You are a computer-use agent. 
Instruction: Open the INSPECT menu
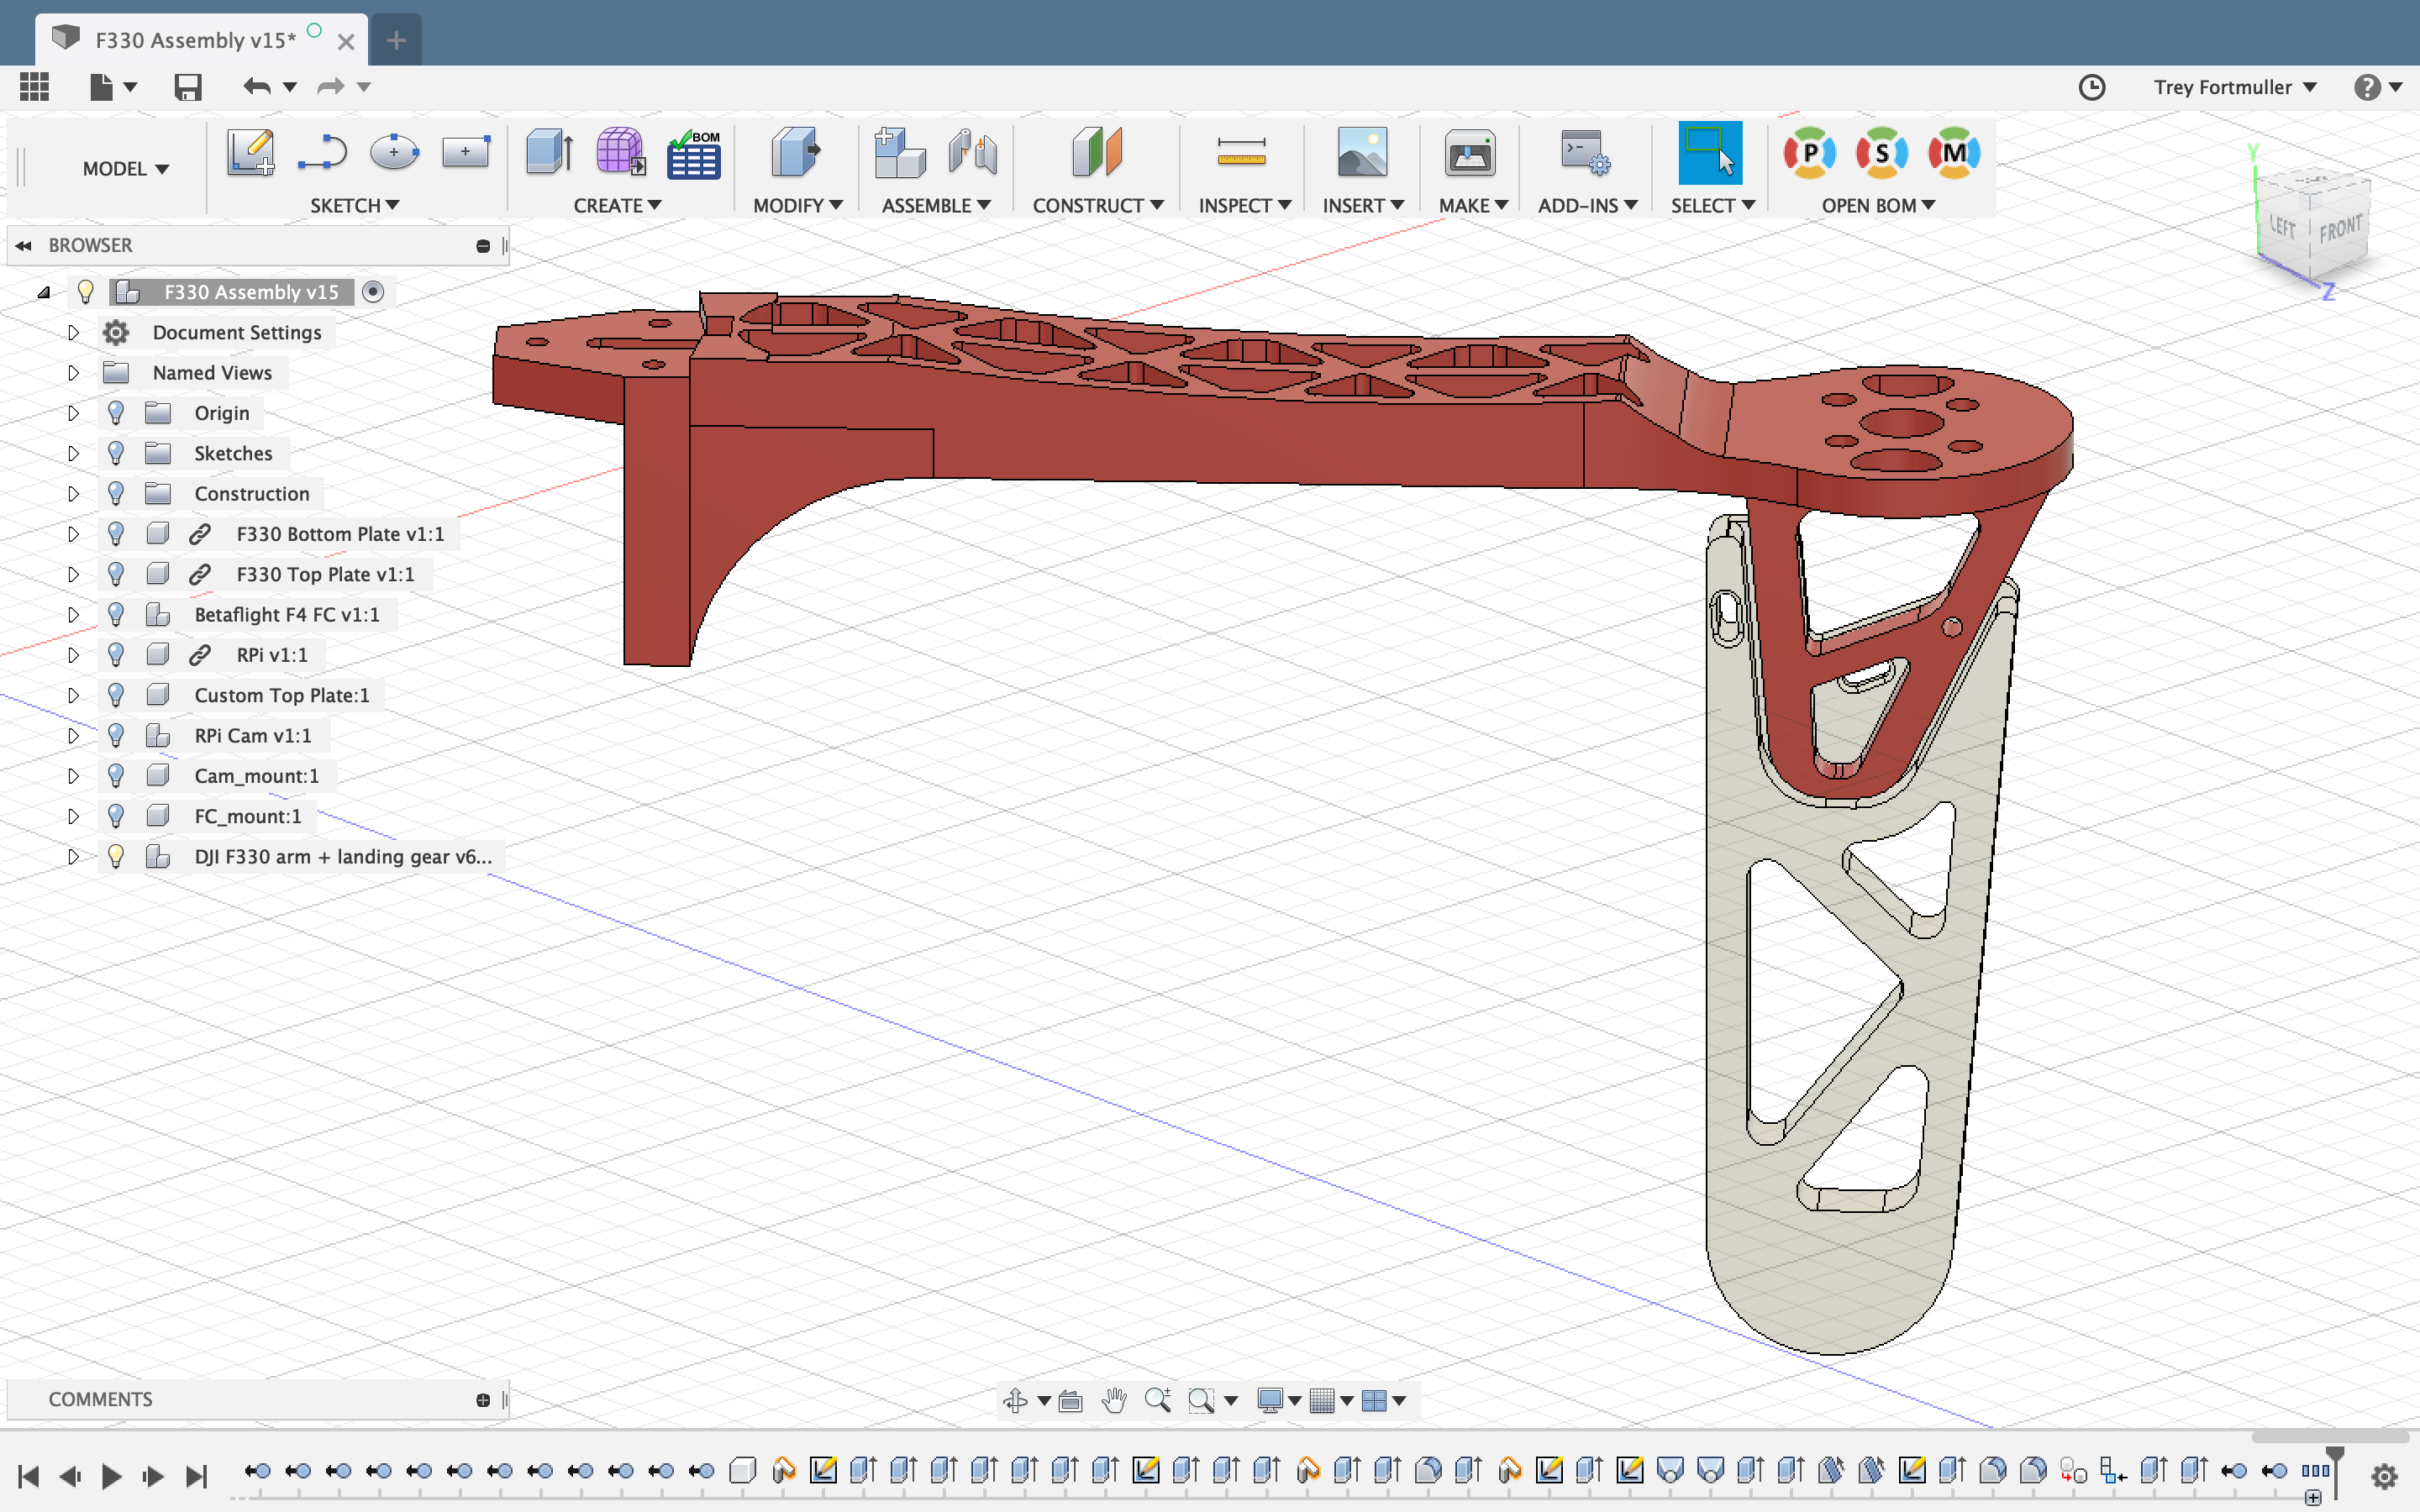tap(1245, 205)
